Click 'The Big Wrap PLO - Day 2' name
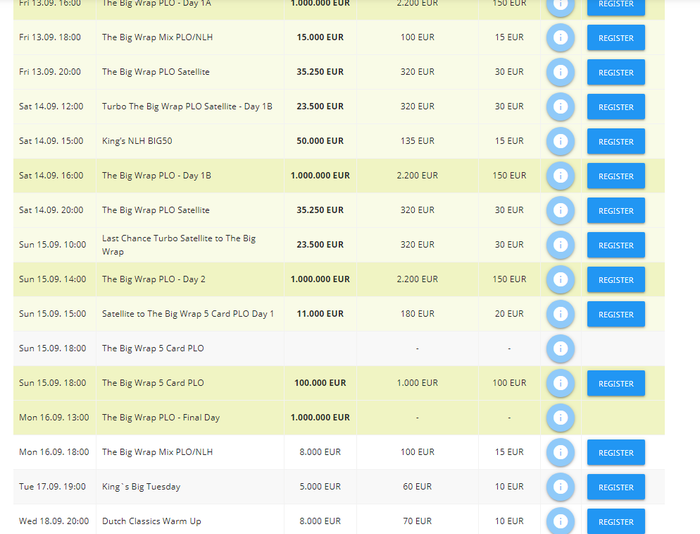 154,280
